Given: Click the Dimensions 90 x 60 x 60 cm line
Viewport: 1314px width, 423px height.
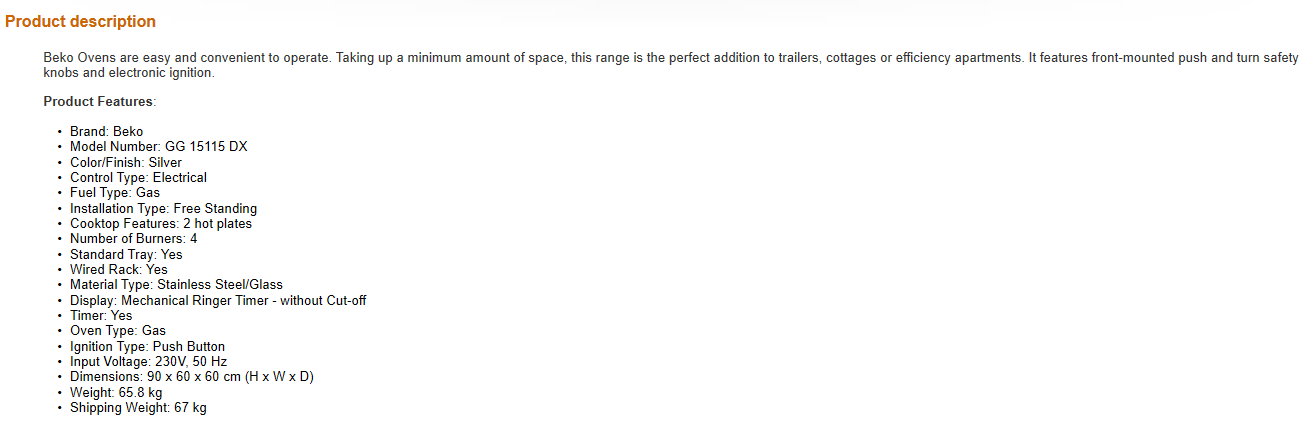Looking at the screenshot, I should pos(192,376).
